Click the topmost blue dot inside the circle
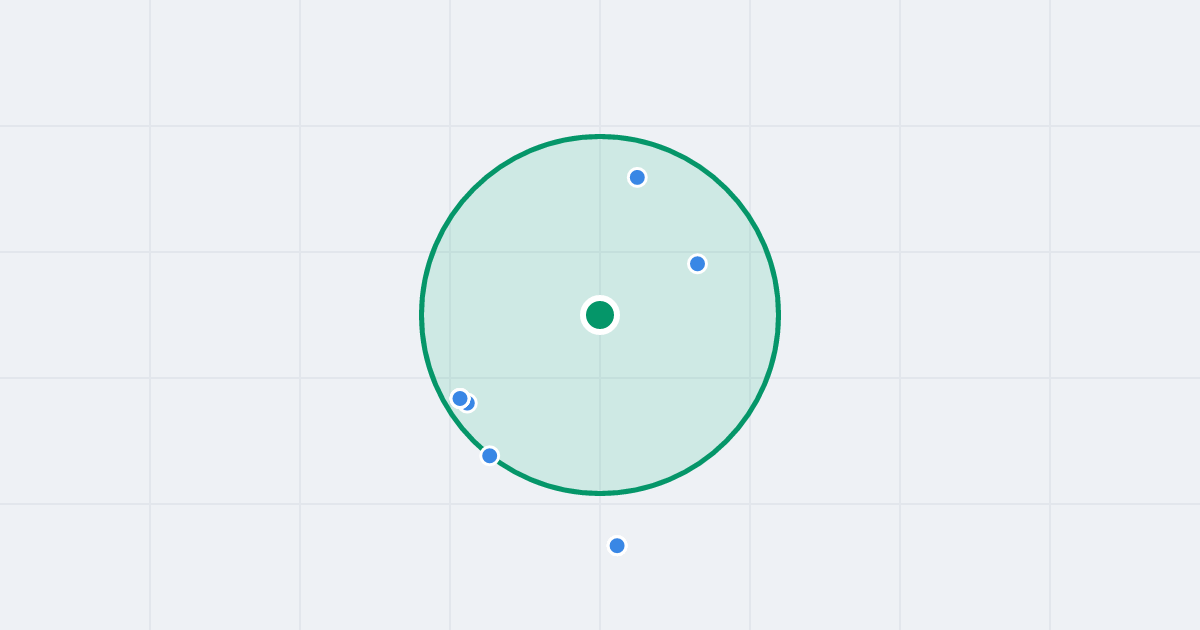Screen dimensions: 1200x630 point(637,178)
